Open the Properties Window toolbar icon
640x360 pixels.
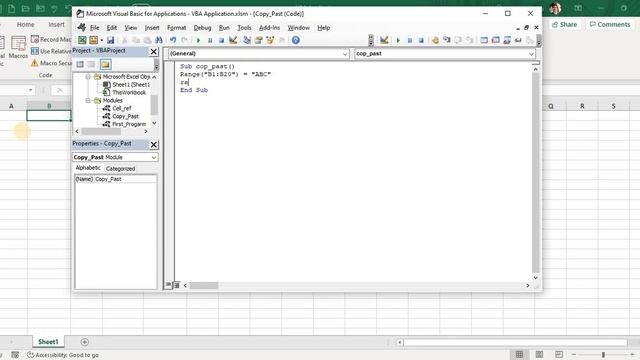[x=258, y=40]
